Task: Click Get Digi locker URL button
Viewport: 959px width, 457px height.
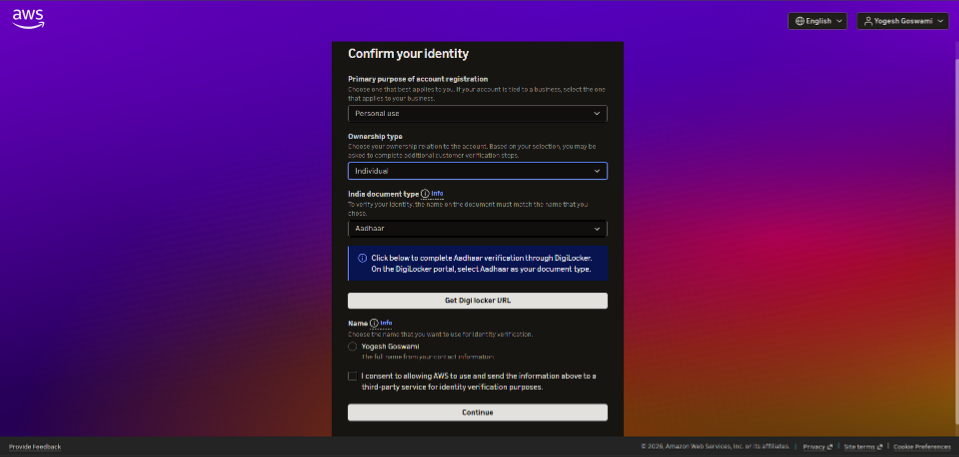Action: pos(478,300)
